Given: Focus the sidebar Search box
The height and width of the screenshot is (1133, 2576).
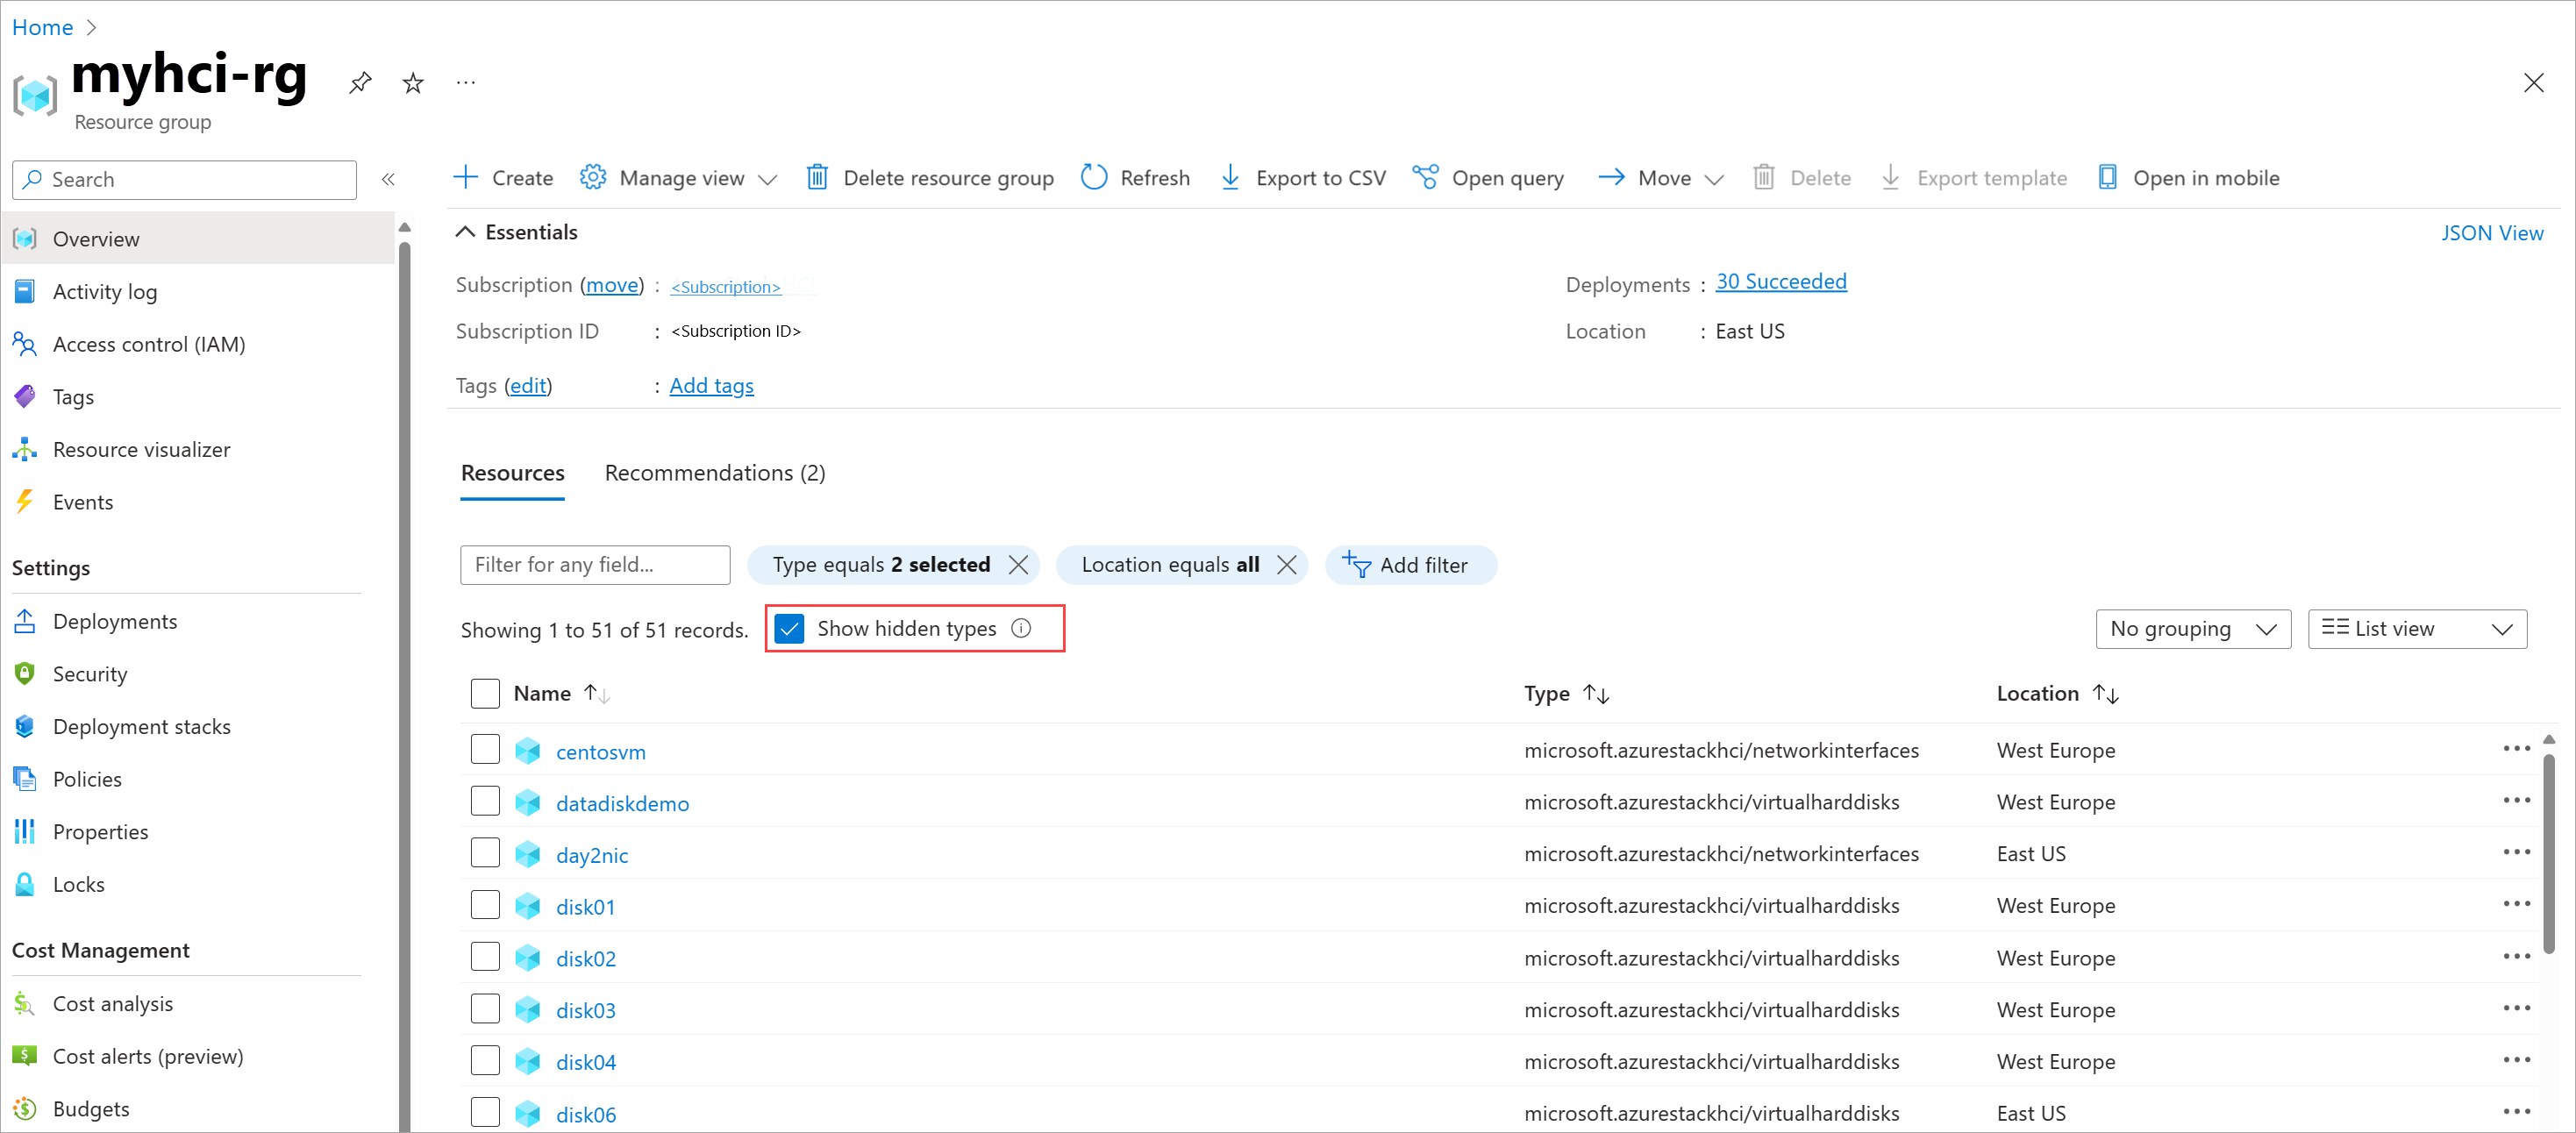Looking at the screenshot, I should click(x=184, y=179).
